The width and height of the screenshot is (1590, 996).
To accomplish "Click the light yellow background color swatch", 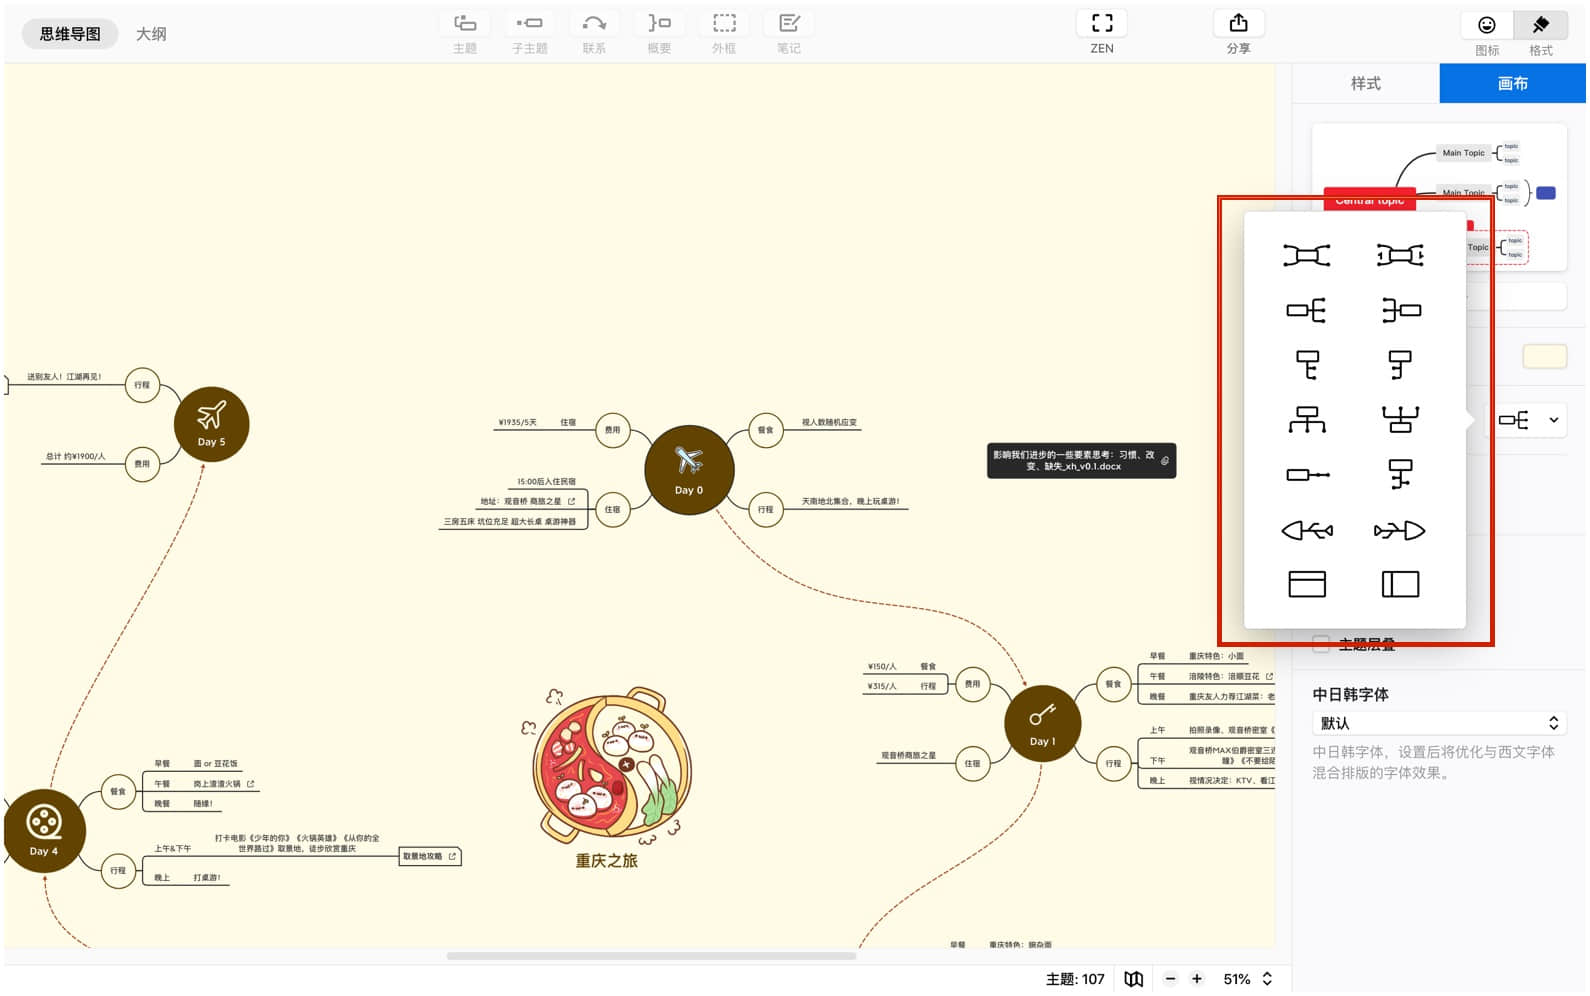I will click(1544, 357).
